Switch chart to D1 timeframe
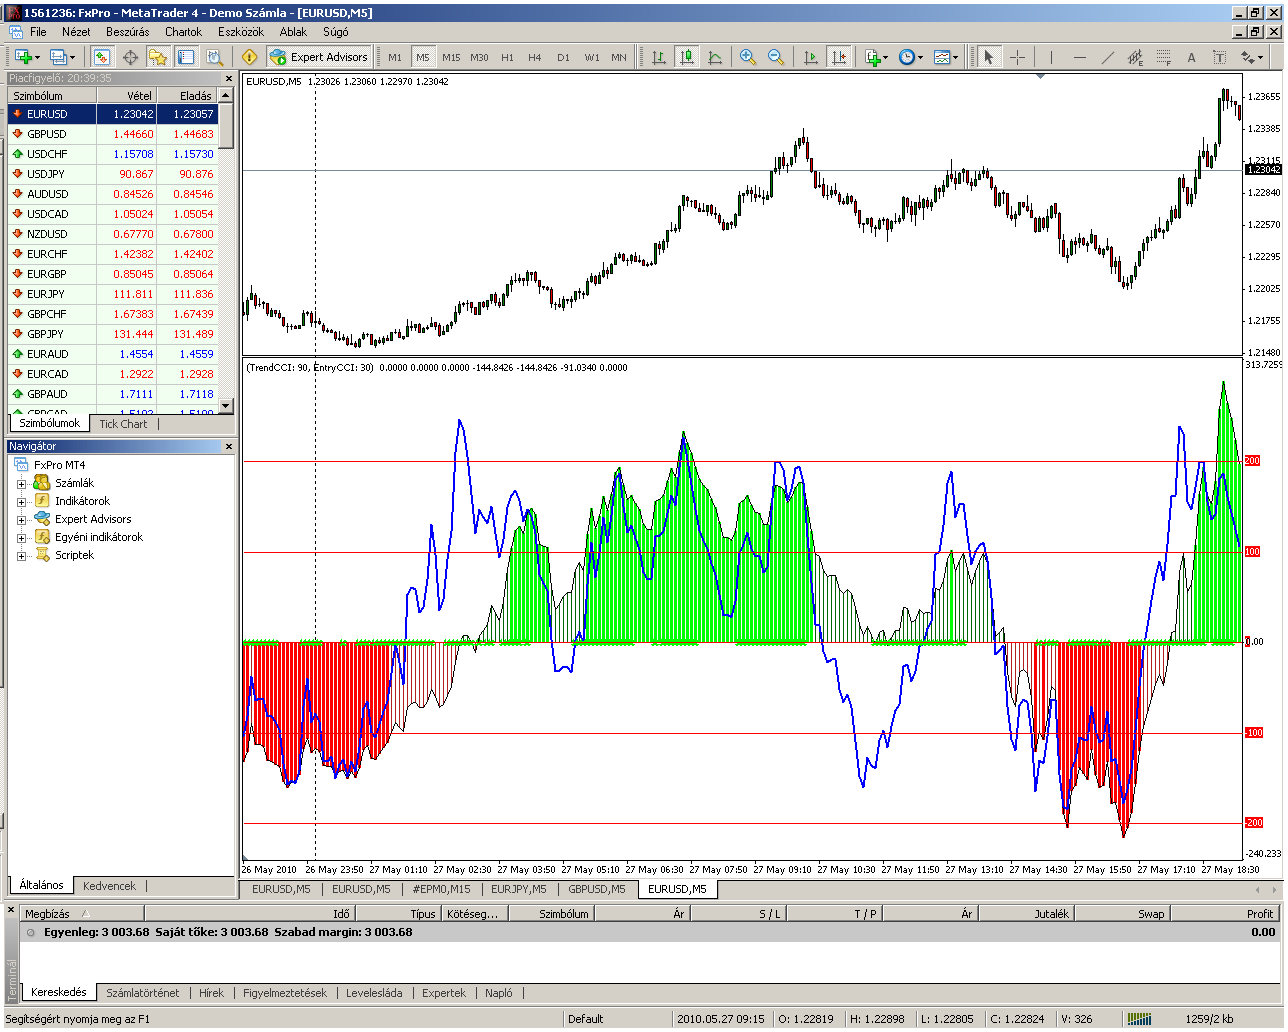1288x1032 pixels. coord(563,57)
